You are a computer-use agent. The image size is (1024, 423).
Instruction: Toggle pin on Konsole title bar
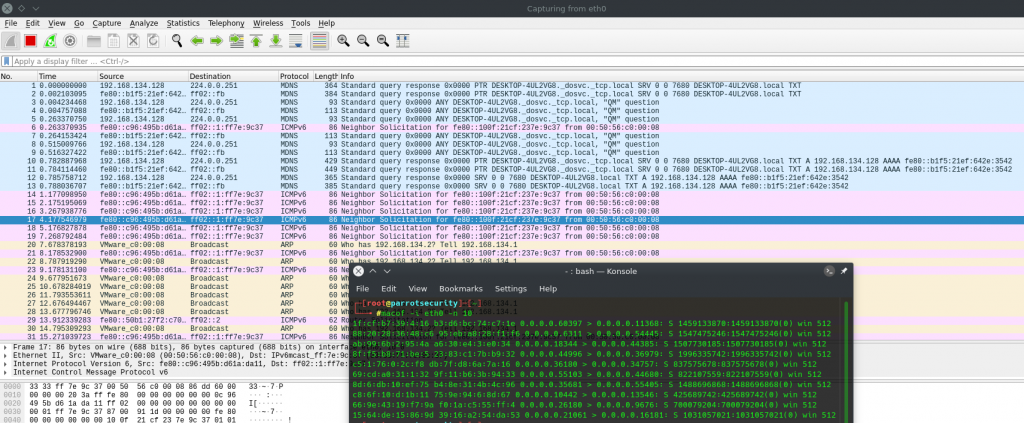click(x=844, y=271)
